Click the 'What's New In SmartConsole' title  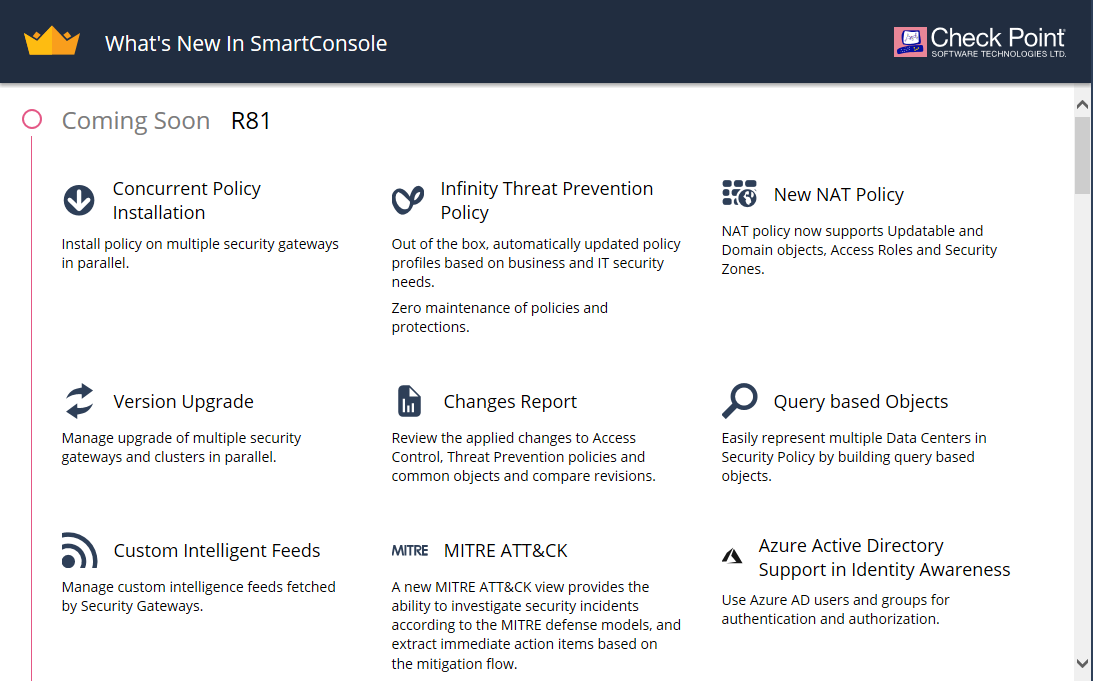[246, 43]
